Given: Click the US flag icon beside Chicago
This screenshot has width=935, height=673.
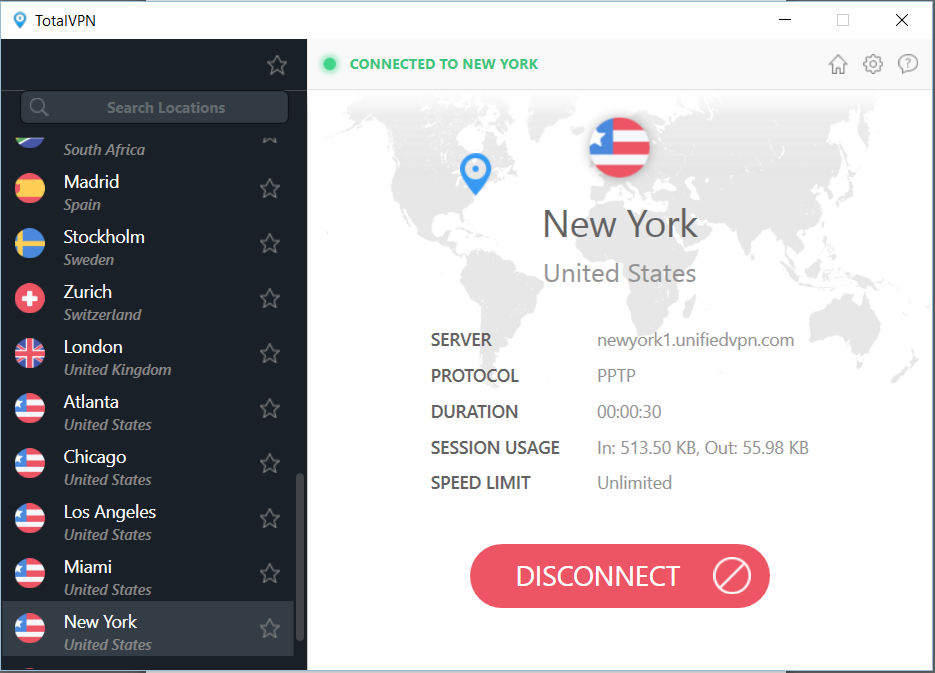Looking at the screenshot, I should (30, 463).
